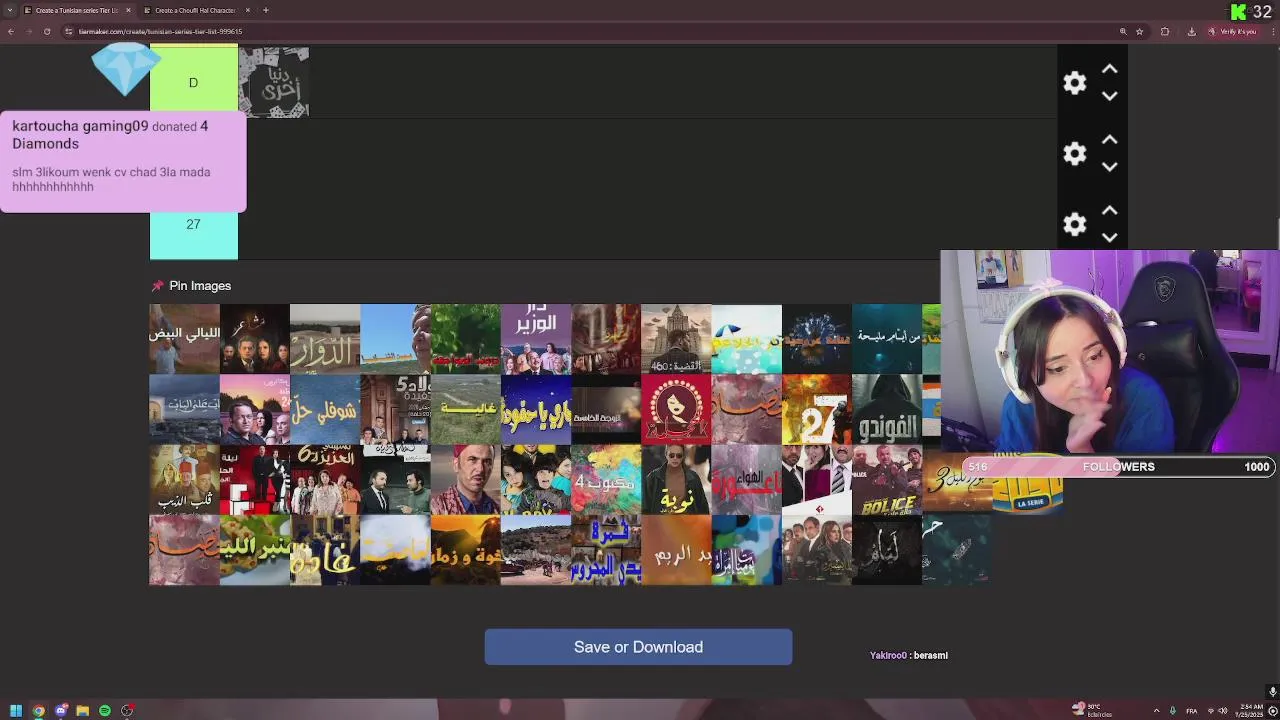Click the zoom magnifier icon in address bar

[x=1123, y=31]
